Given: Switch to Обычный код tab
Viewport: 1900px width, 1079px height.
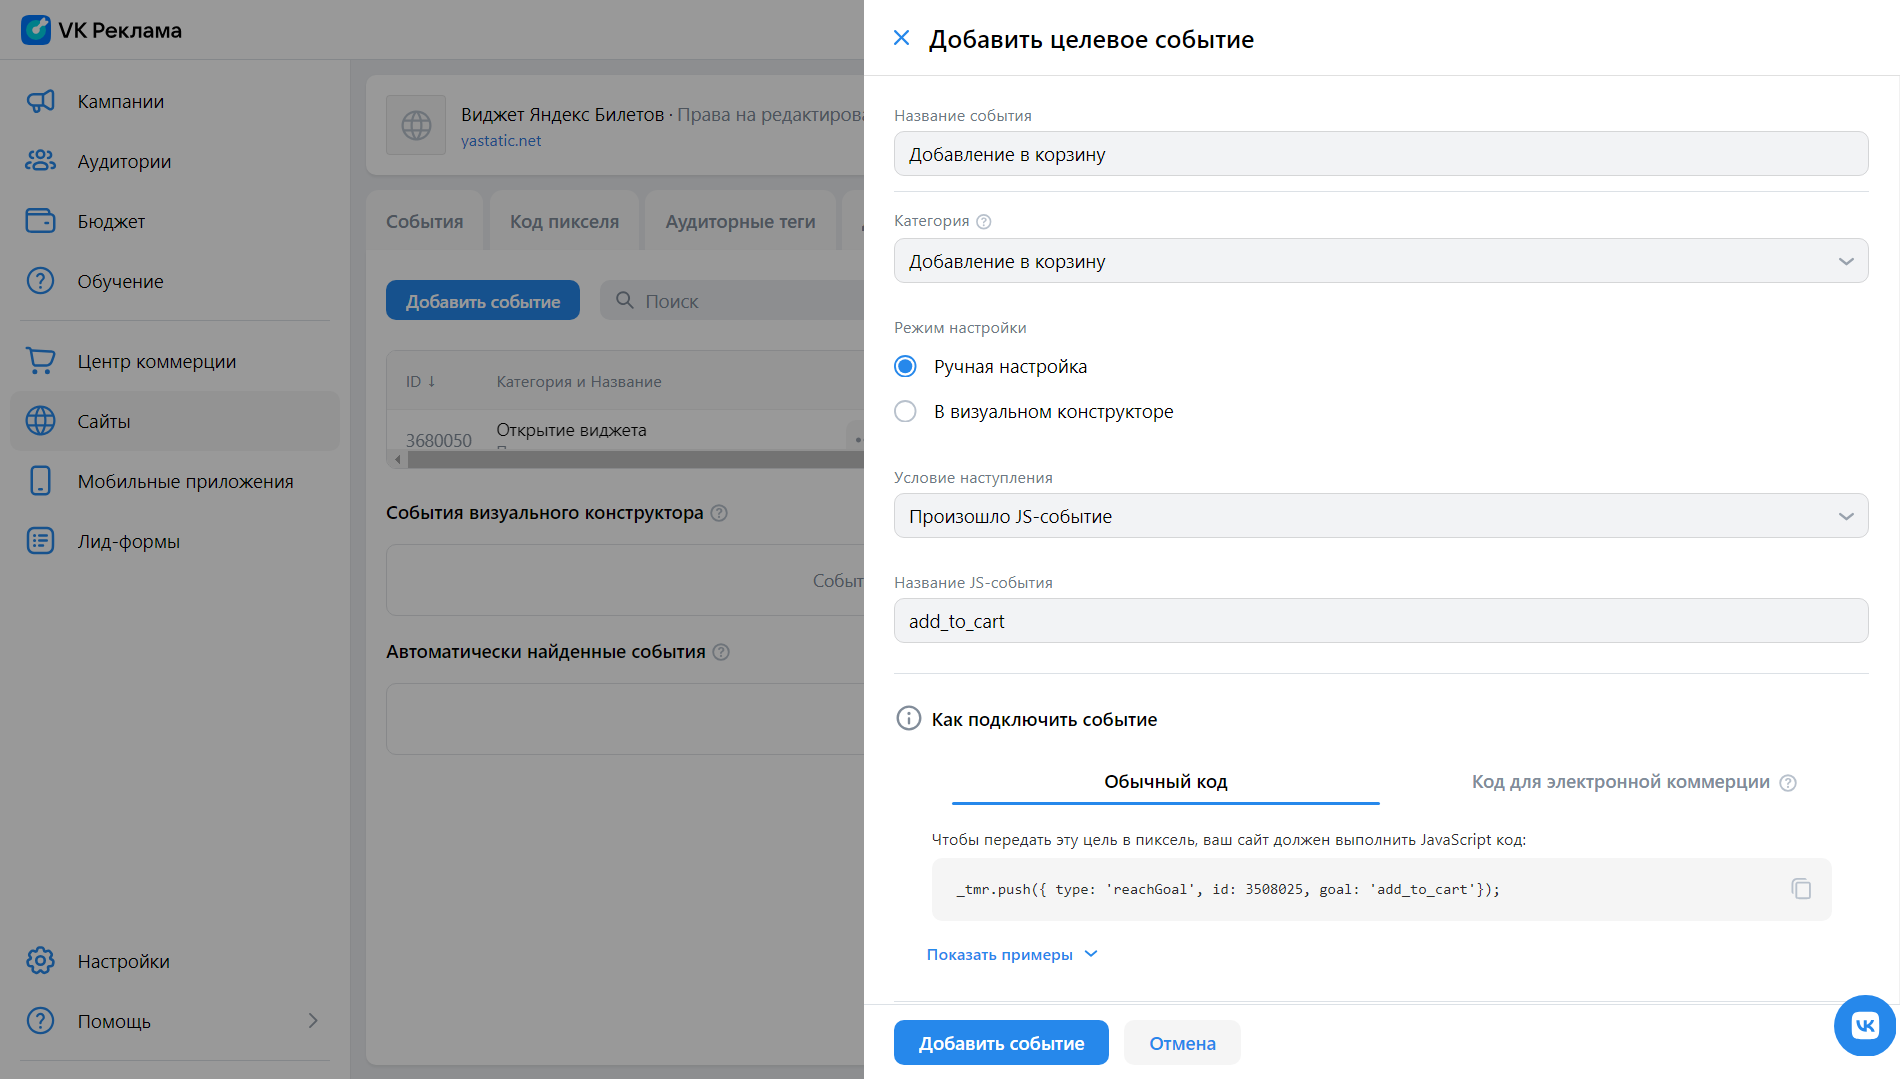Looking at the screenshot, I should (1165, 782).
